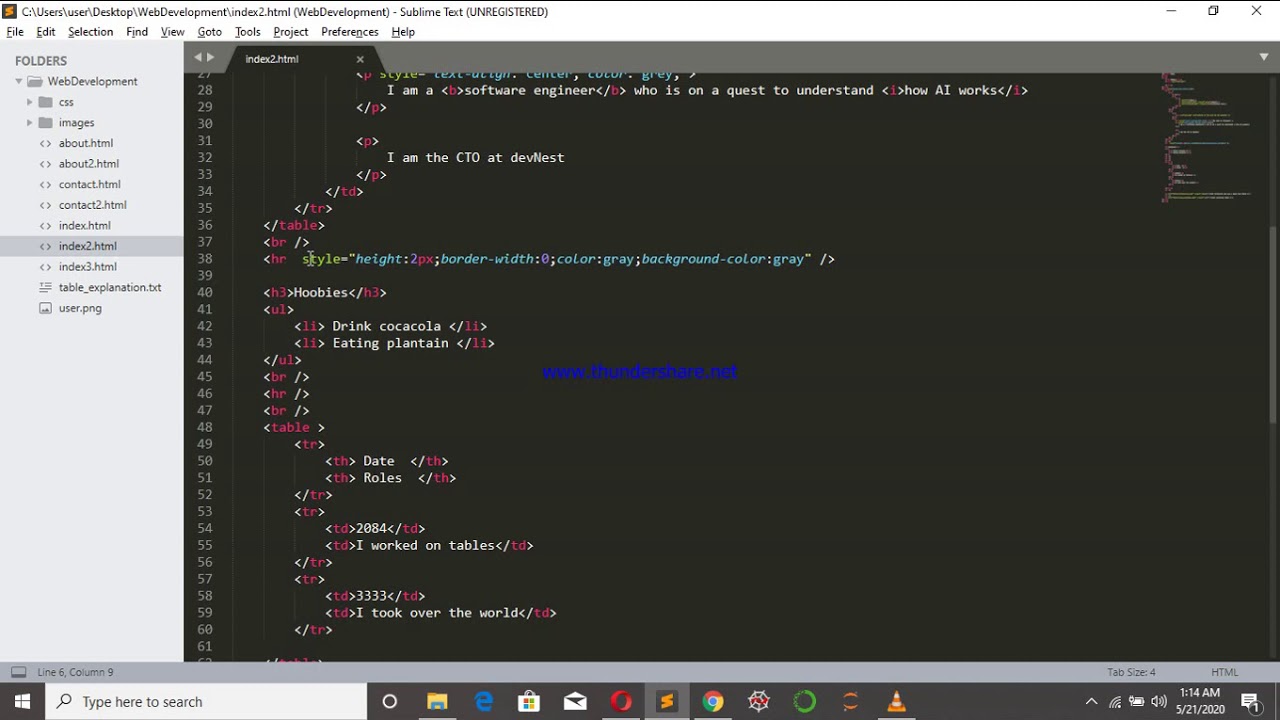
Task: Open the Edit menu
Action: coord(46,32)
